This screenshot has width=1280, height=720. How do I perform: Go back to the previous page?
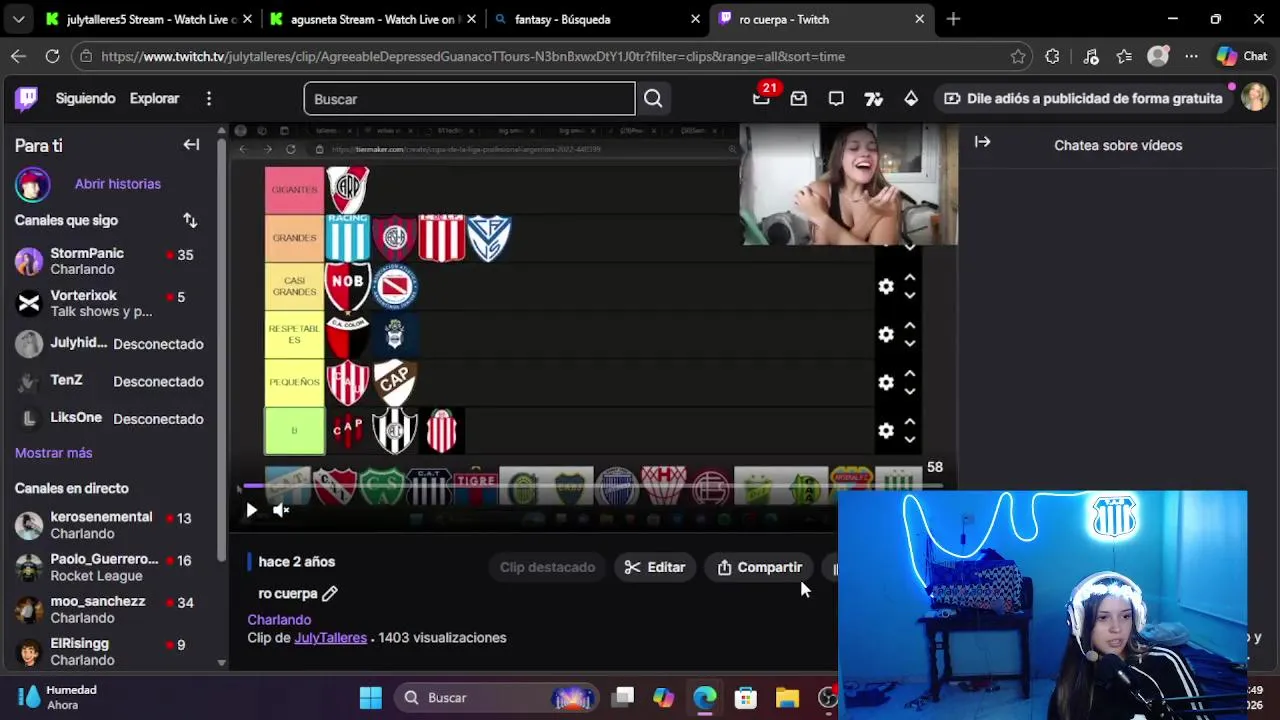[18, 57]
